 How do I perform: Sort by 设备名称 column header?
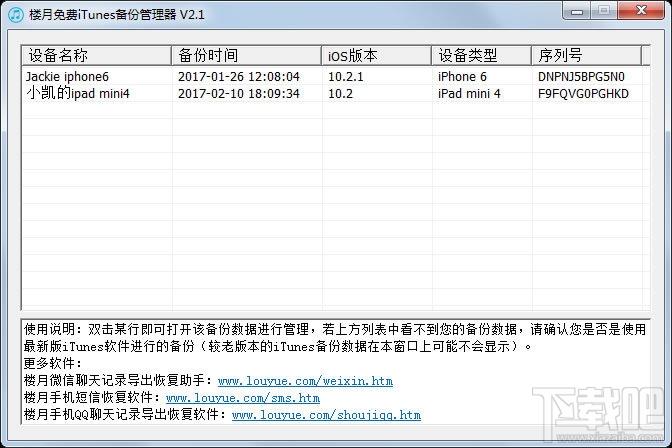click(x=97, y=55)
